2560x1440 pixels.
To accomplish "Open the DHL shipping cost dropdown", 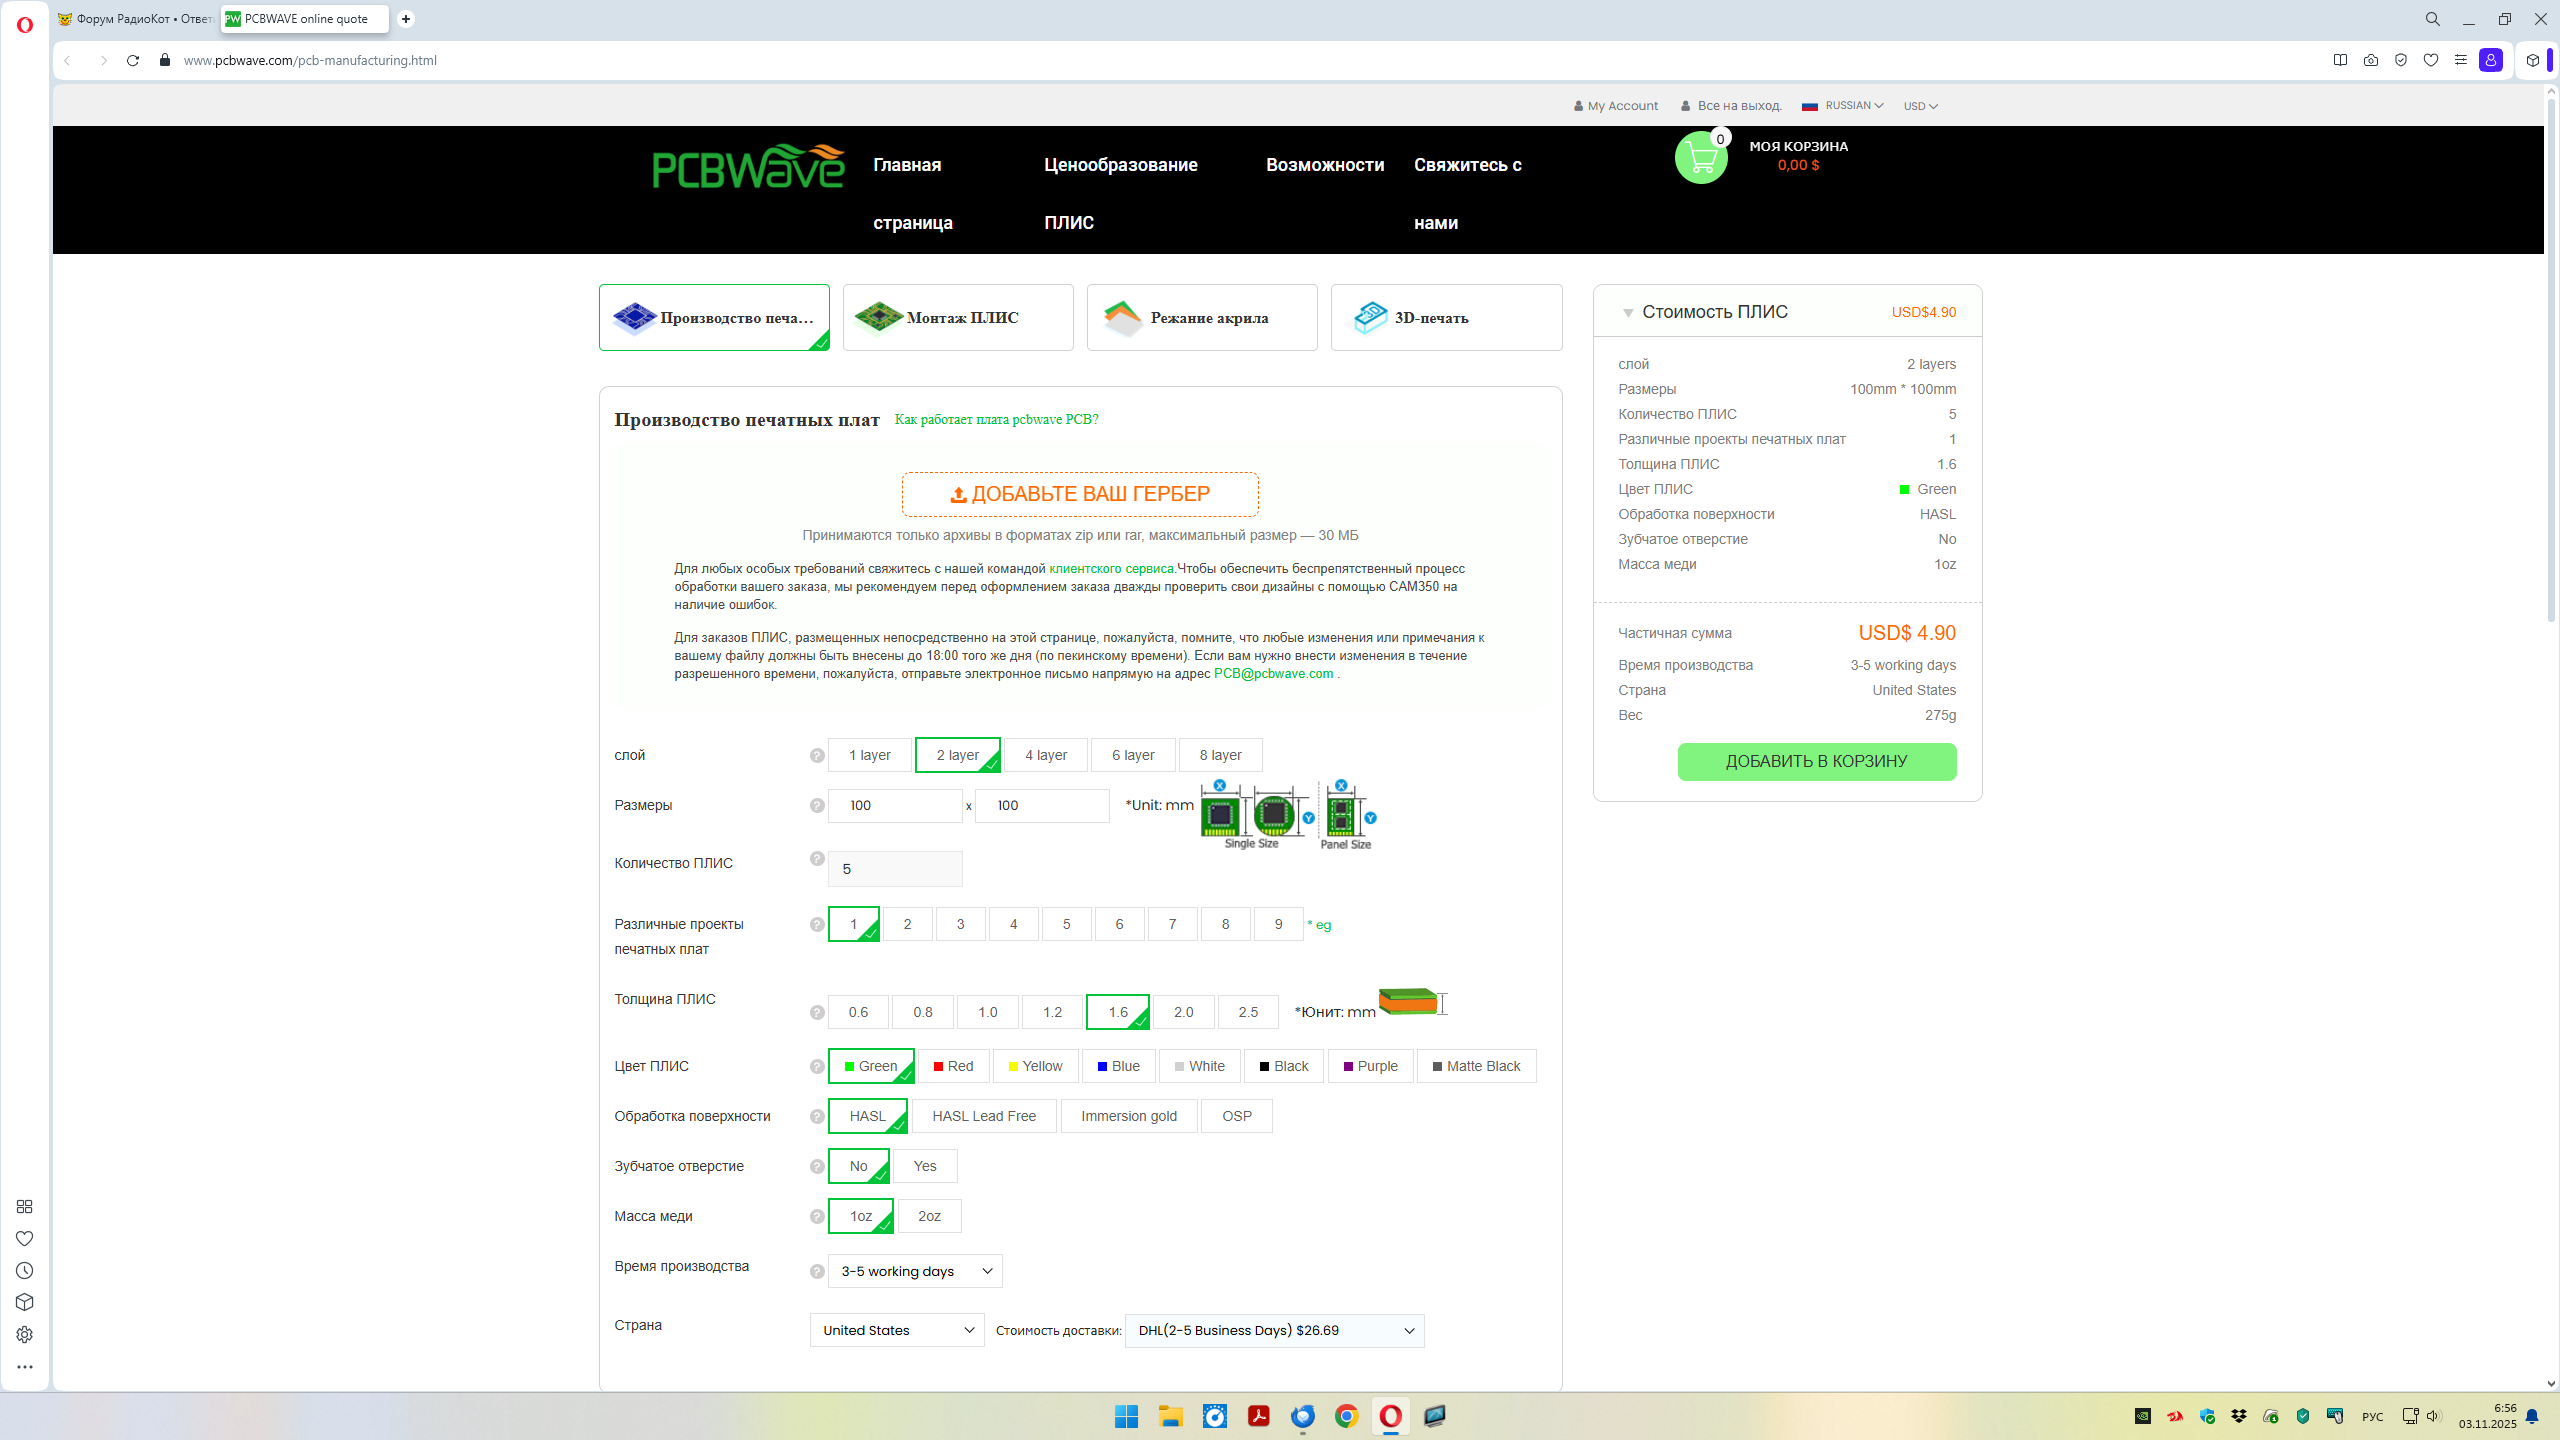I will click(1274, 1330).
